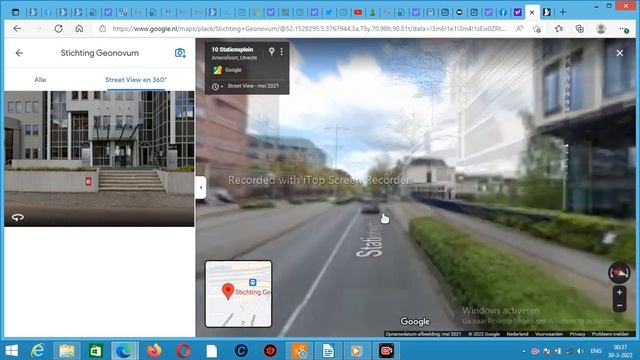Go to the browser home page
This screenshot has width=640, height=360.
(79, 29)
